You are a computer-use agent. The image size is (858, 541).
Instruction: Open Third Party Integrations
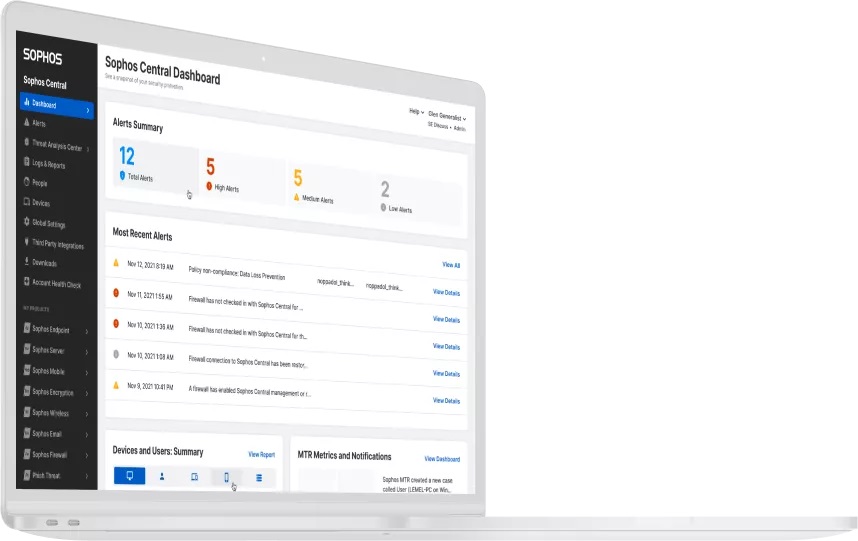(57, 245)
